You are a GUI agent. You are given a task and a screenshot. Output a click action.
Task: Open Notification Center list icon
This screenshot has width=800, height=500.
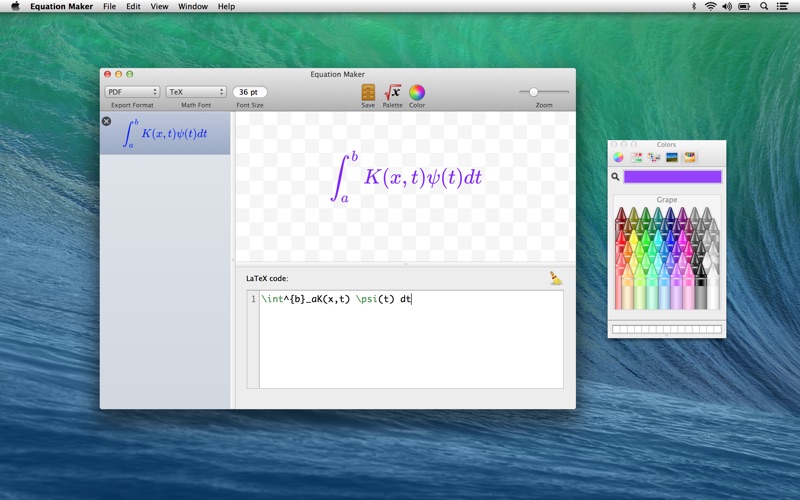[x=782, y=6]
